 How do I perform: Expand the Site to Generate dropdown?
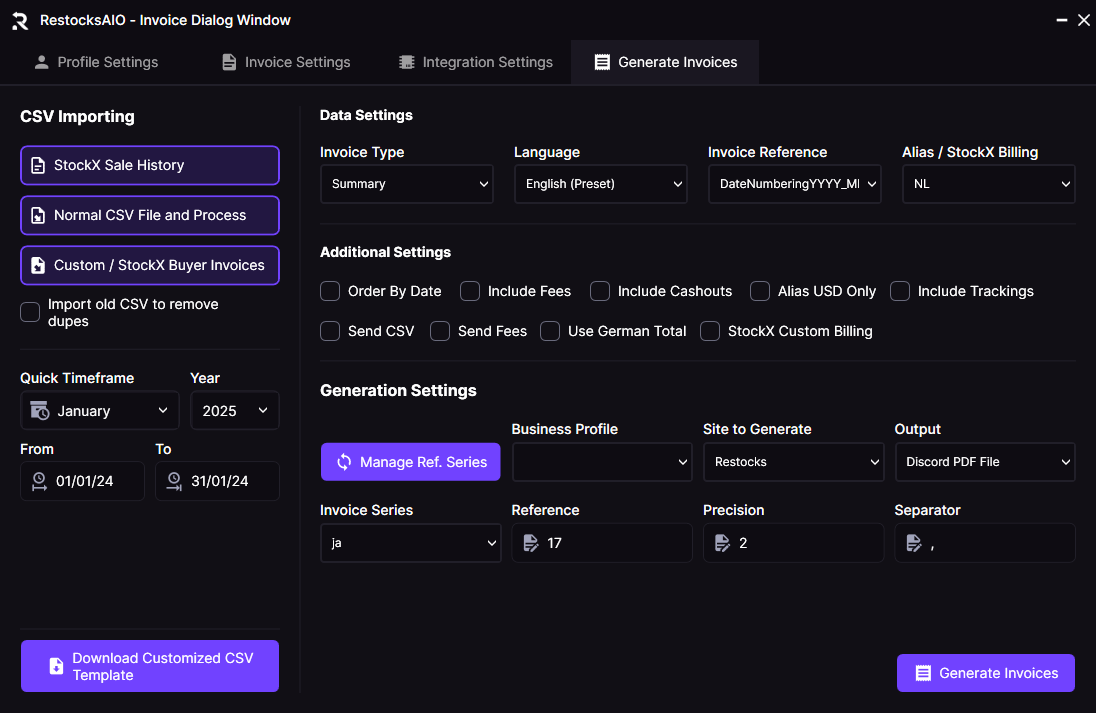pos(793,462)
